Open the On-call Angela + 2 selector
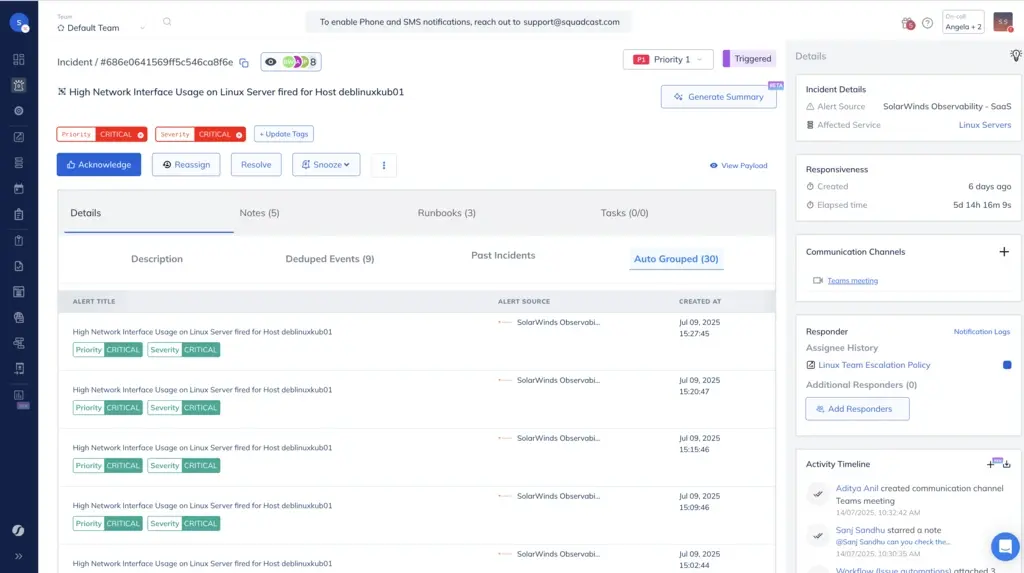Viewport: 1024px width, 573px height. (x=963, y=22)
